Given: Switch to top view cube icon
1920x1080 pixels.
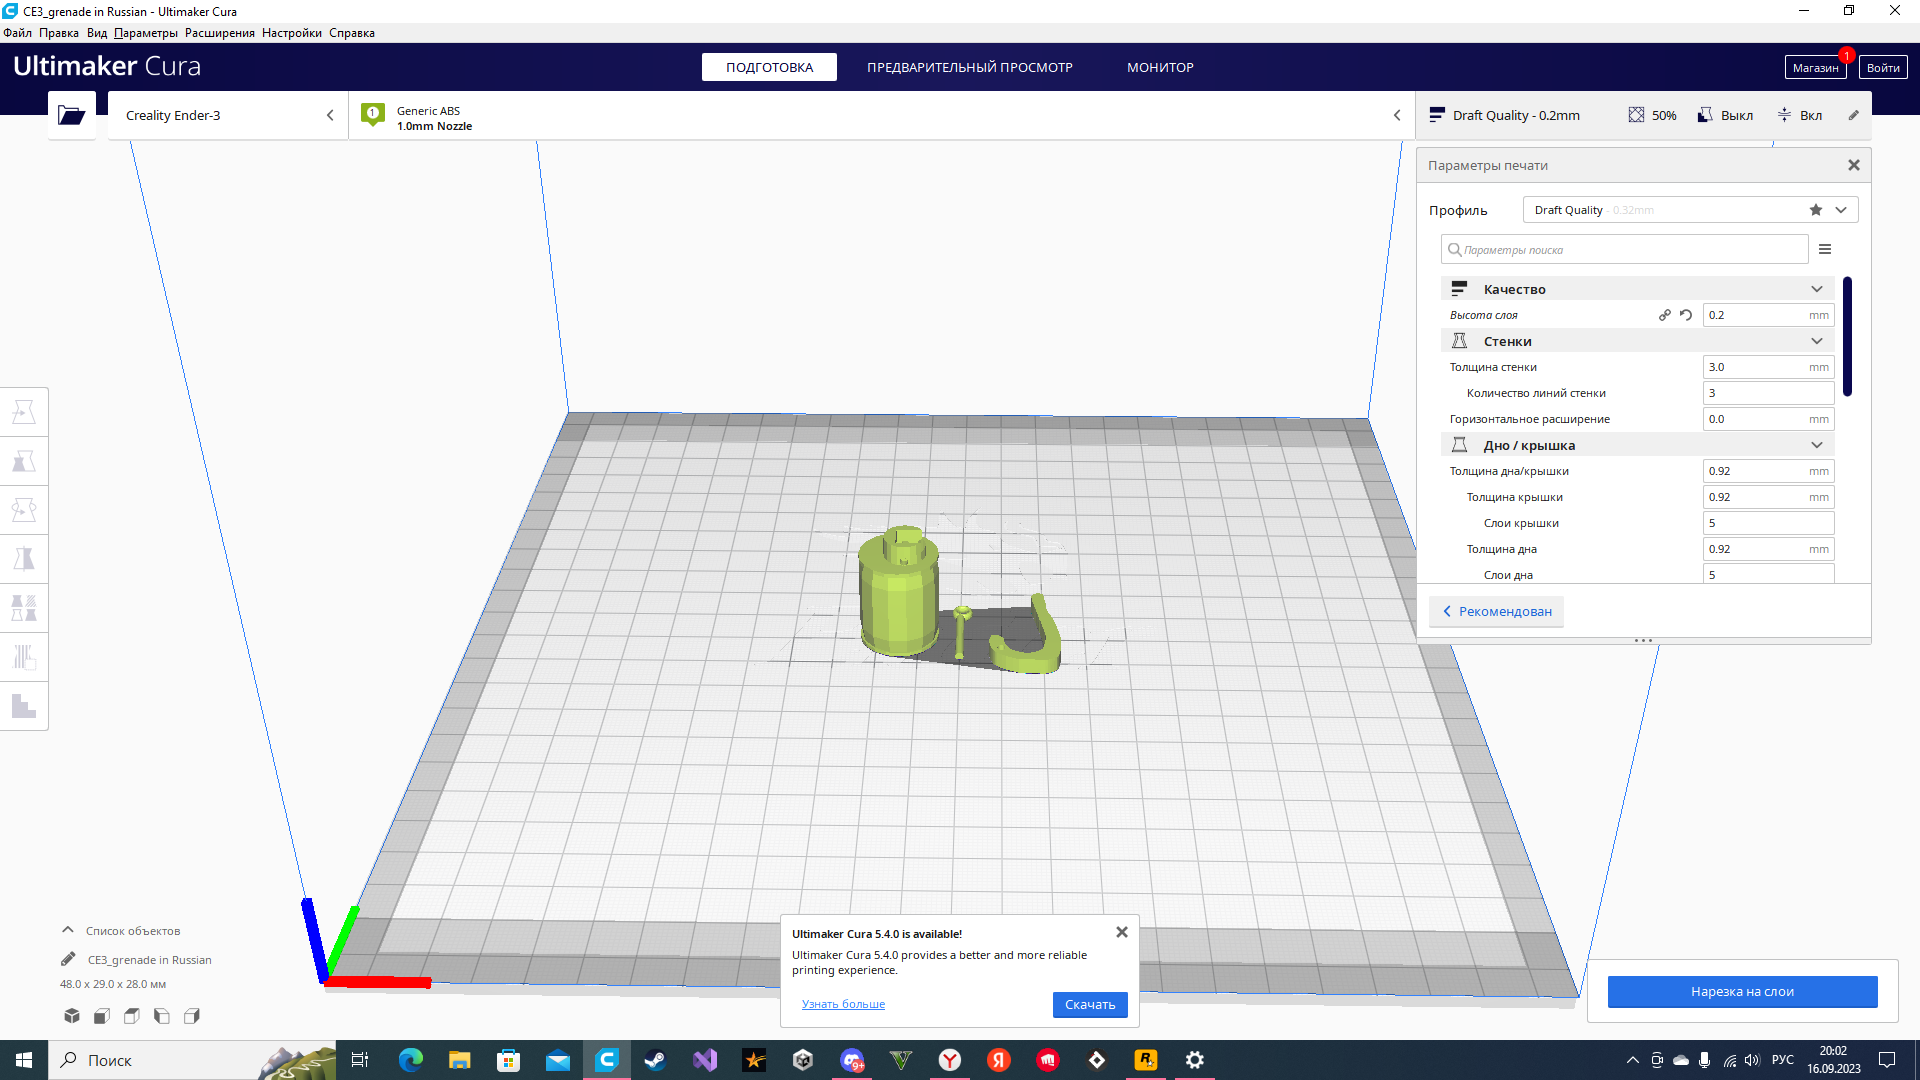Looking at the screenshot, I should 132,1016.
